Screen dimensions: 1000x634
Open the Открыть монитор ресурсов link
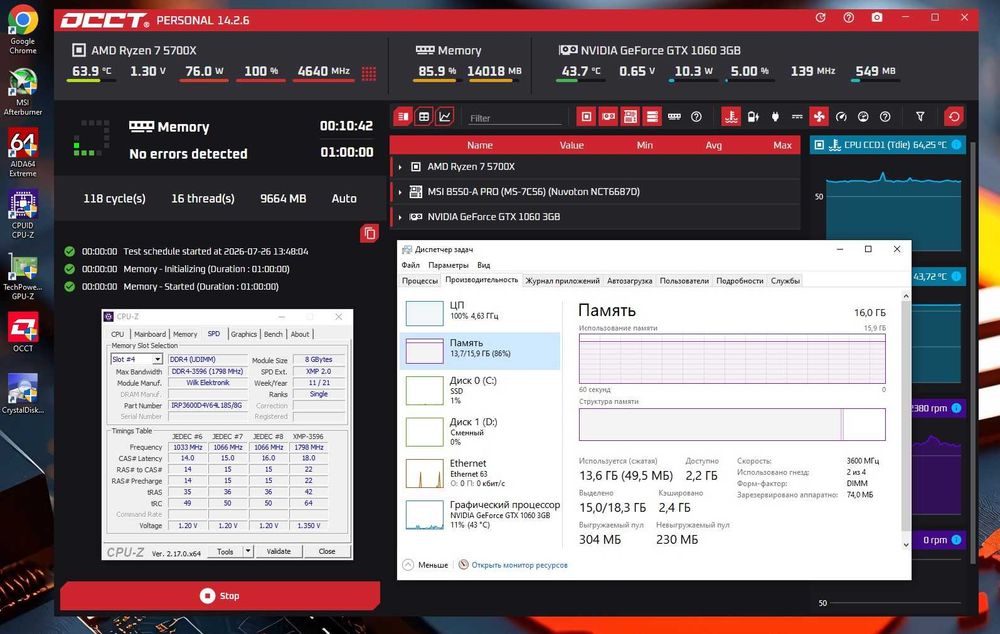tap(519, 565)
